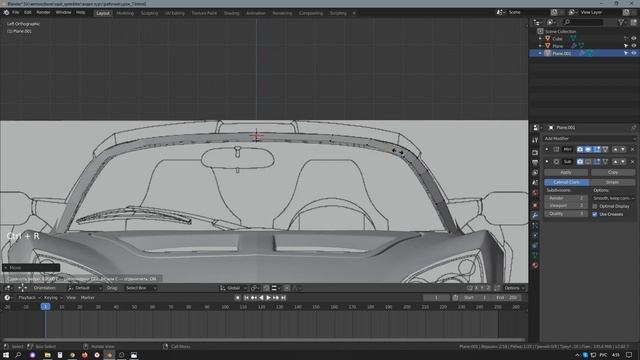Viewport: 640px width, 360px height.
Task: Adjust the Render subdivisions field
Action: pyautogui.click(x=566, y=198)
